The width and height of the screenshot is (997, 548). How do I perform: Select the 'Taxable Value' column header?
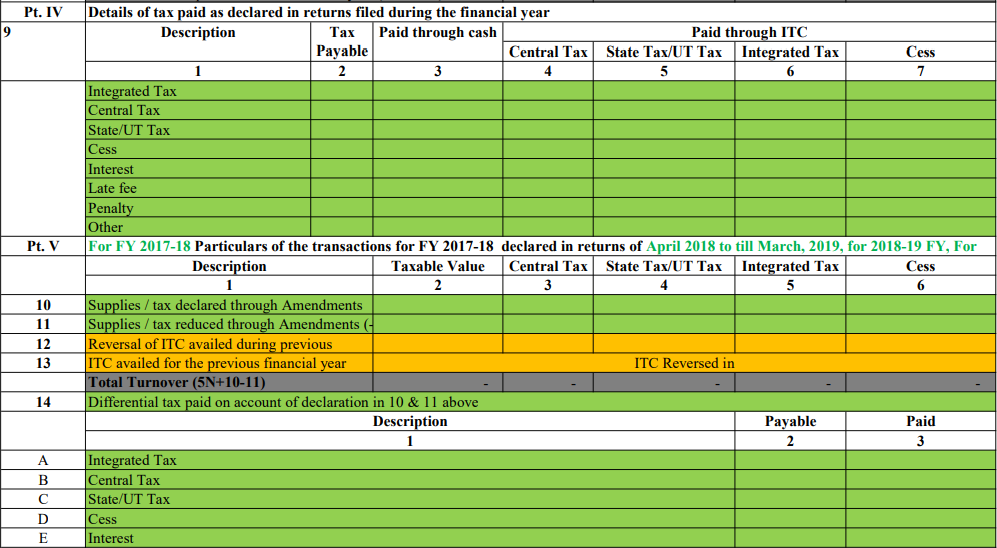pyautogui.click(x=437, y=266)
